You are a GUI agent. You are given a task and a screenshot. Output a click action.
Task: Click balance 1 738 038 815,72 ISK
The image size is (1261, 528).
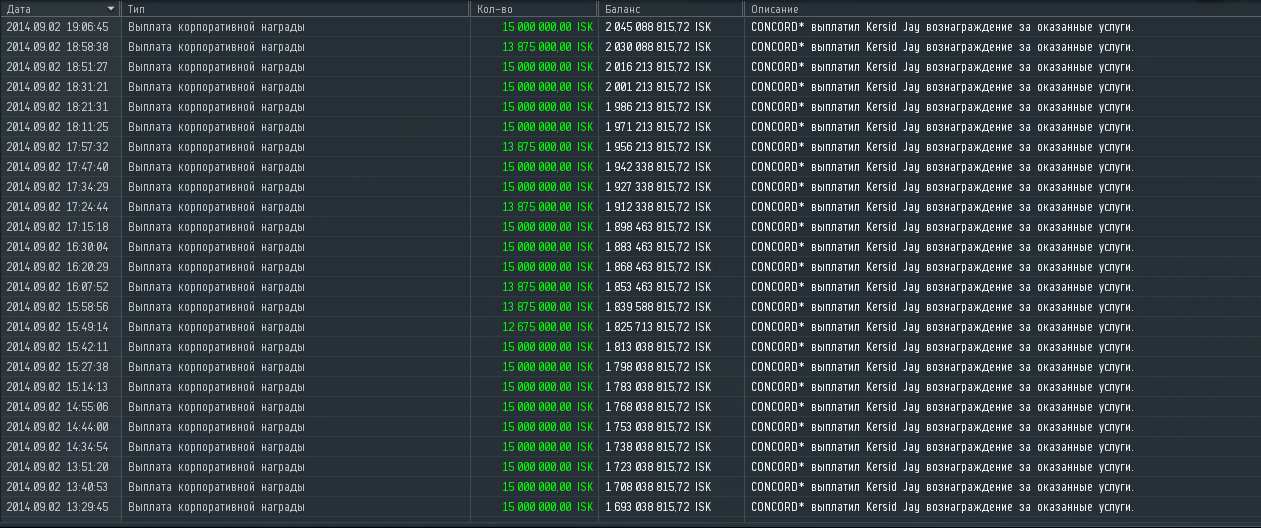(x=658, y=447)
